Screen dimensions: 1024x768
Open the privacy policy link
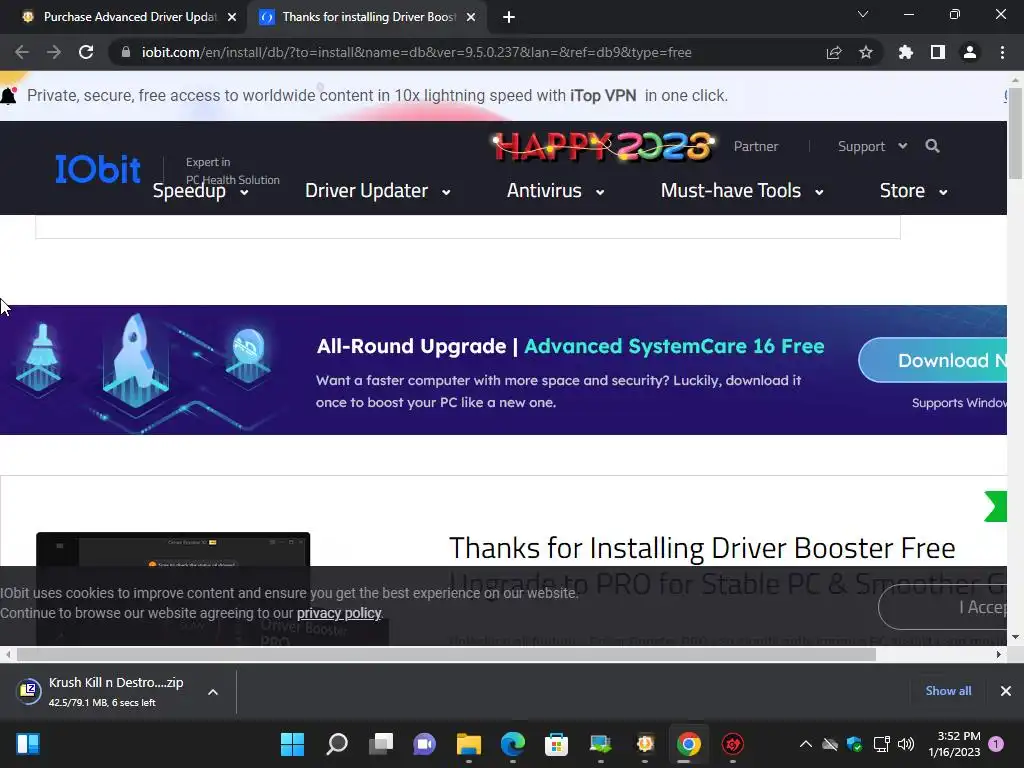point(339,613)
